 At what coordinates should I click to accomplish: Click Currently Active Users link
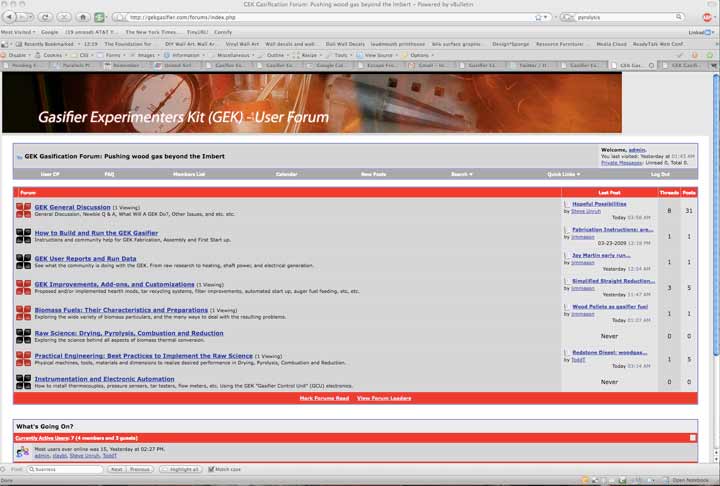pos(42,438)
